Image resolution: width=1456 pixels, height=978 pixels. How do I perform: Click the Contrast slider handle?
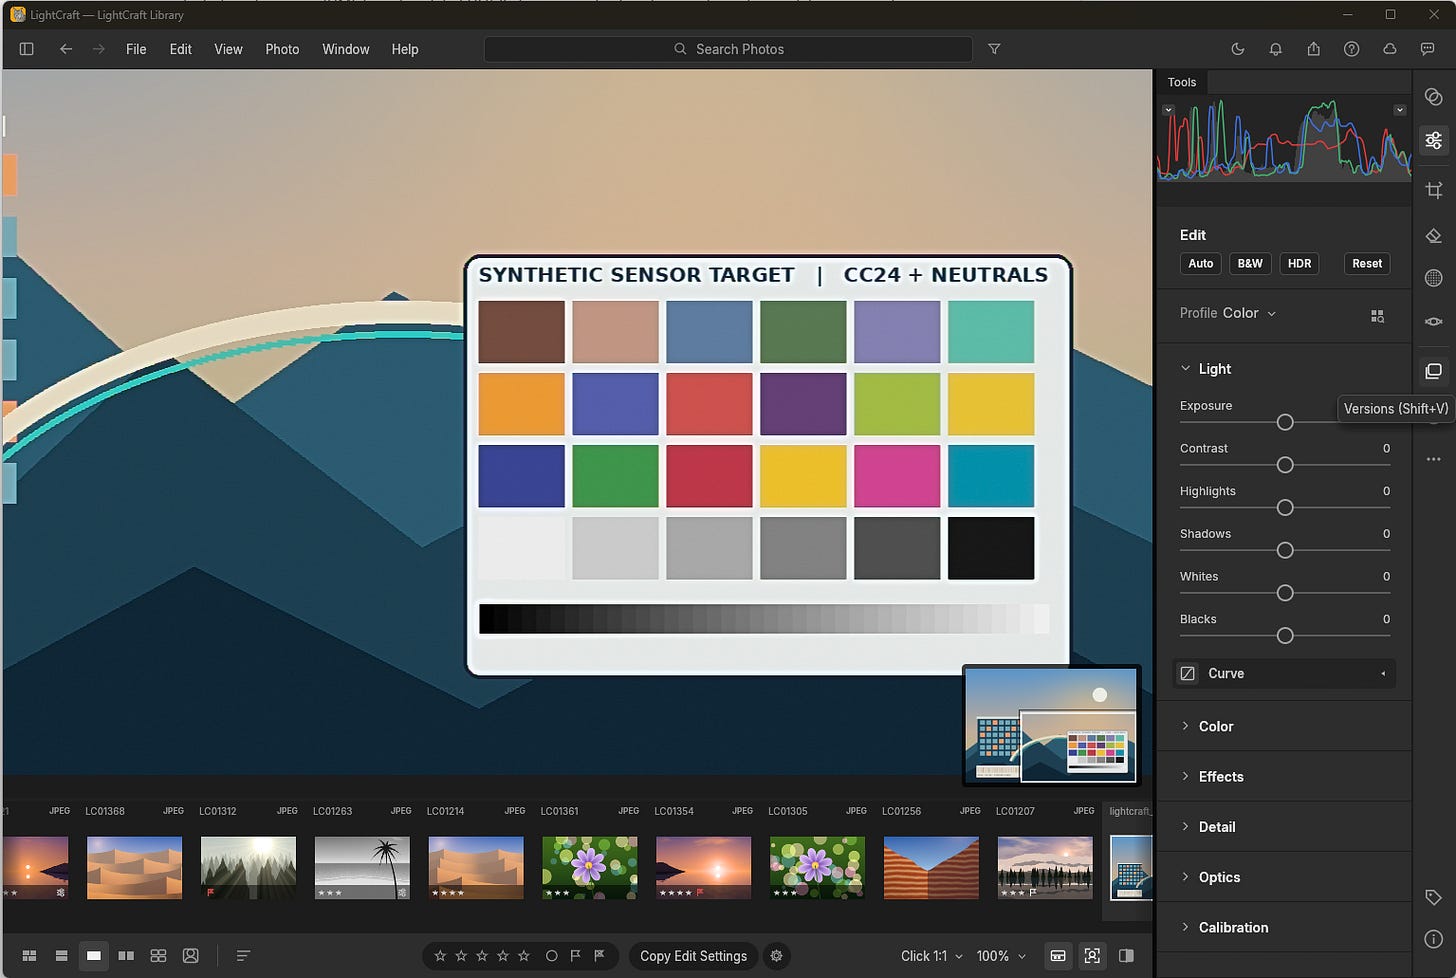1285,465
